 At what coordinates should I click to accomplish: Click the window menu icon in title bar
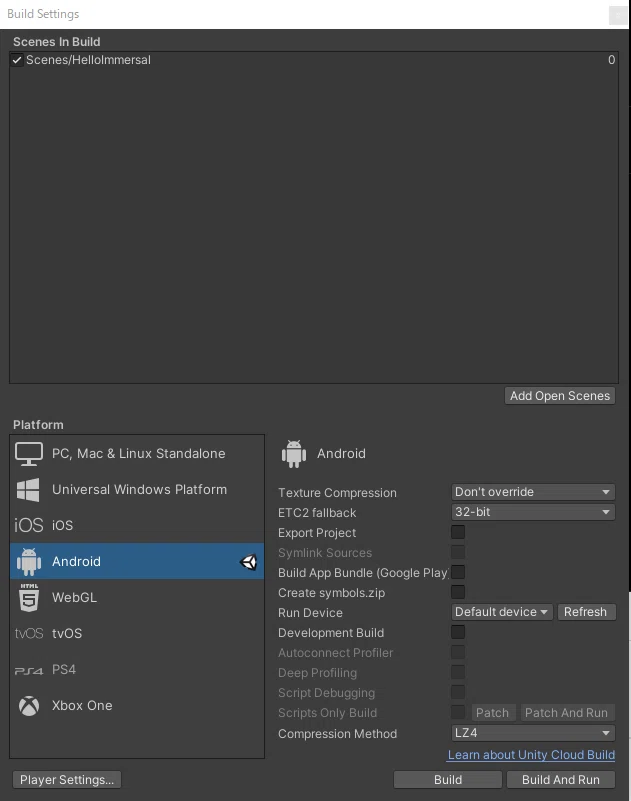(618, 15)
